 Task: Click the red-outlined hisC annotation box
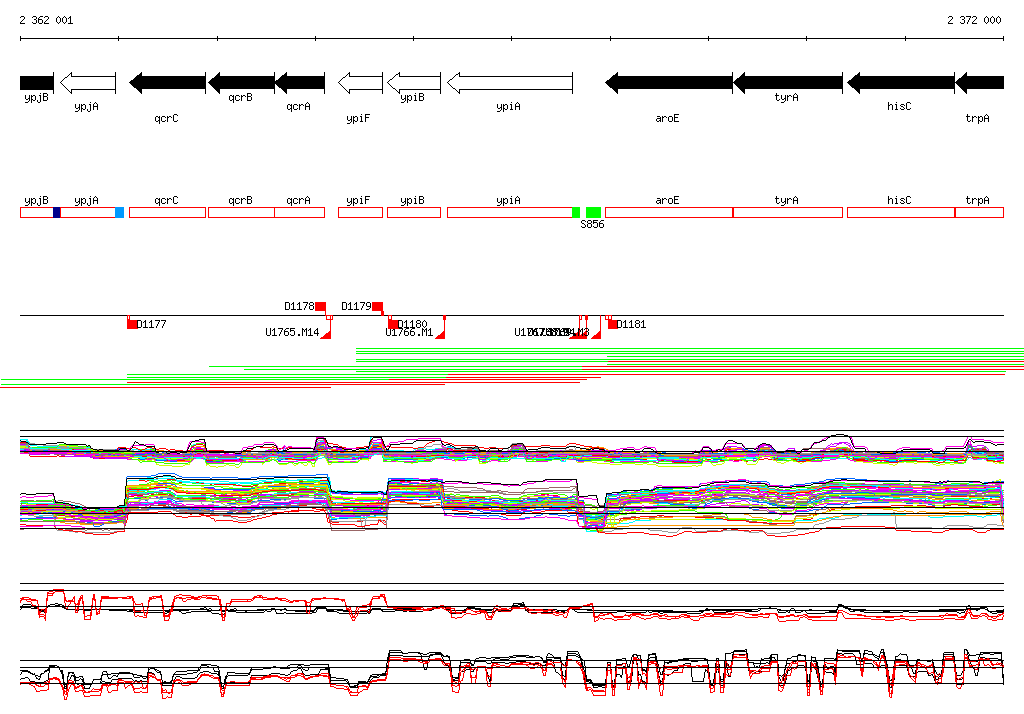click(x=900, y=212)
